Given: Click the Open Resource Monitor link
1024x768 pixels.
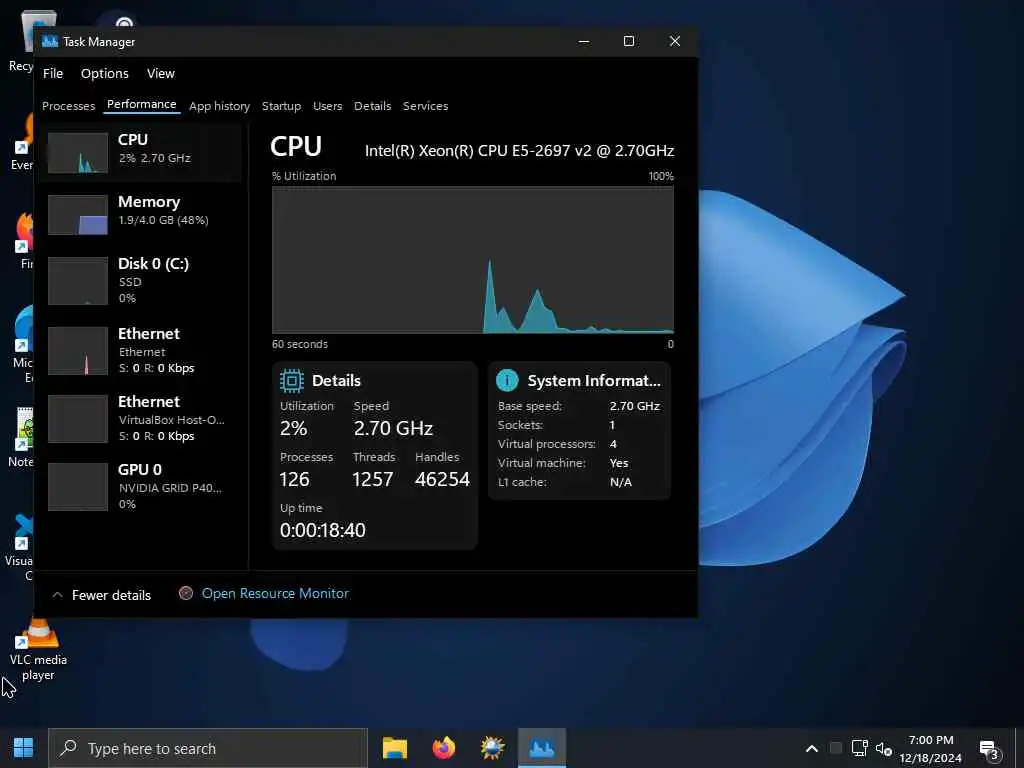Looking at the screenshot, I should point(275,593).
